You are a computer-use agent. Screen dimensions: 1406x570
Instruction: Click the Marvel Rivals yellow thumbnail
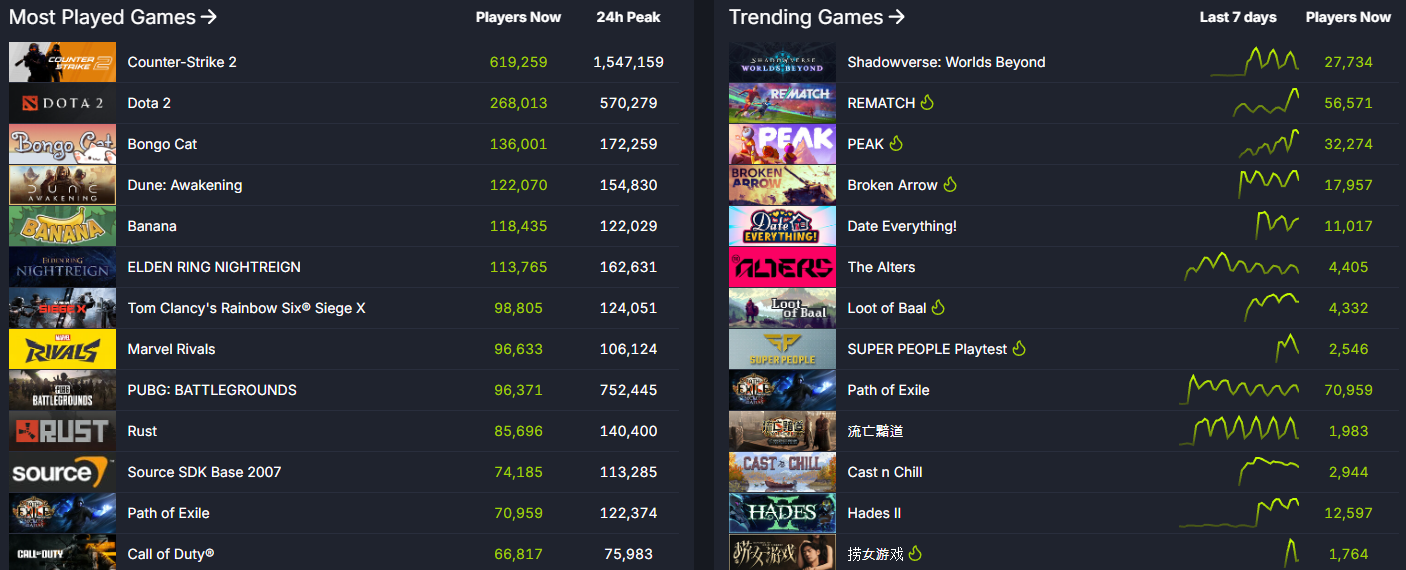click(x=62, y=349)
